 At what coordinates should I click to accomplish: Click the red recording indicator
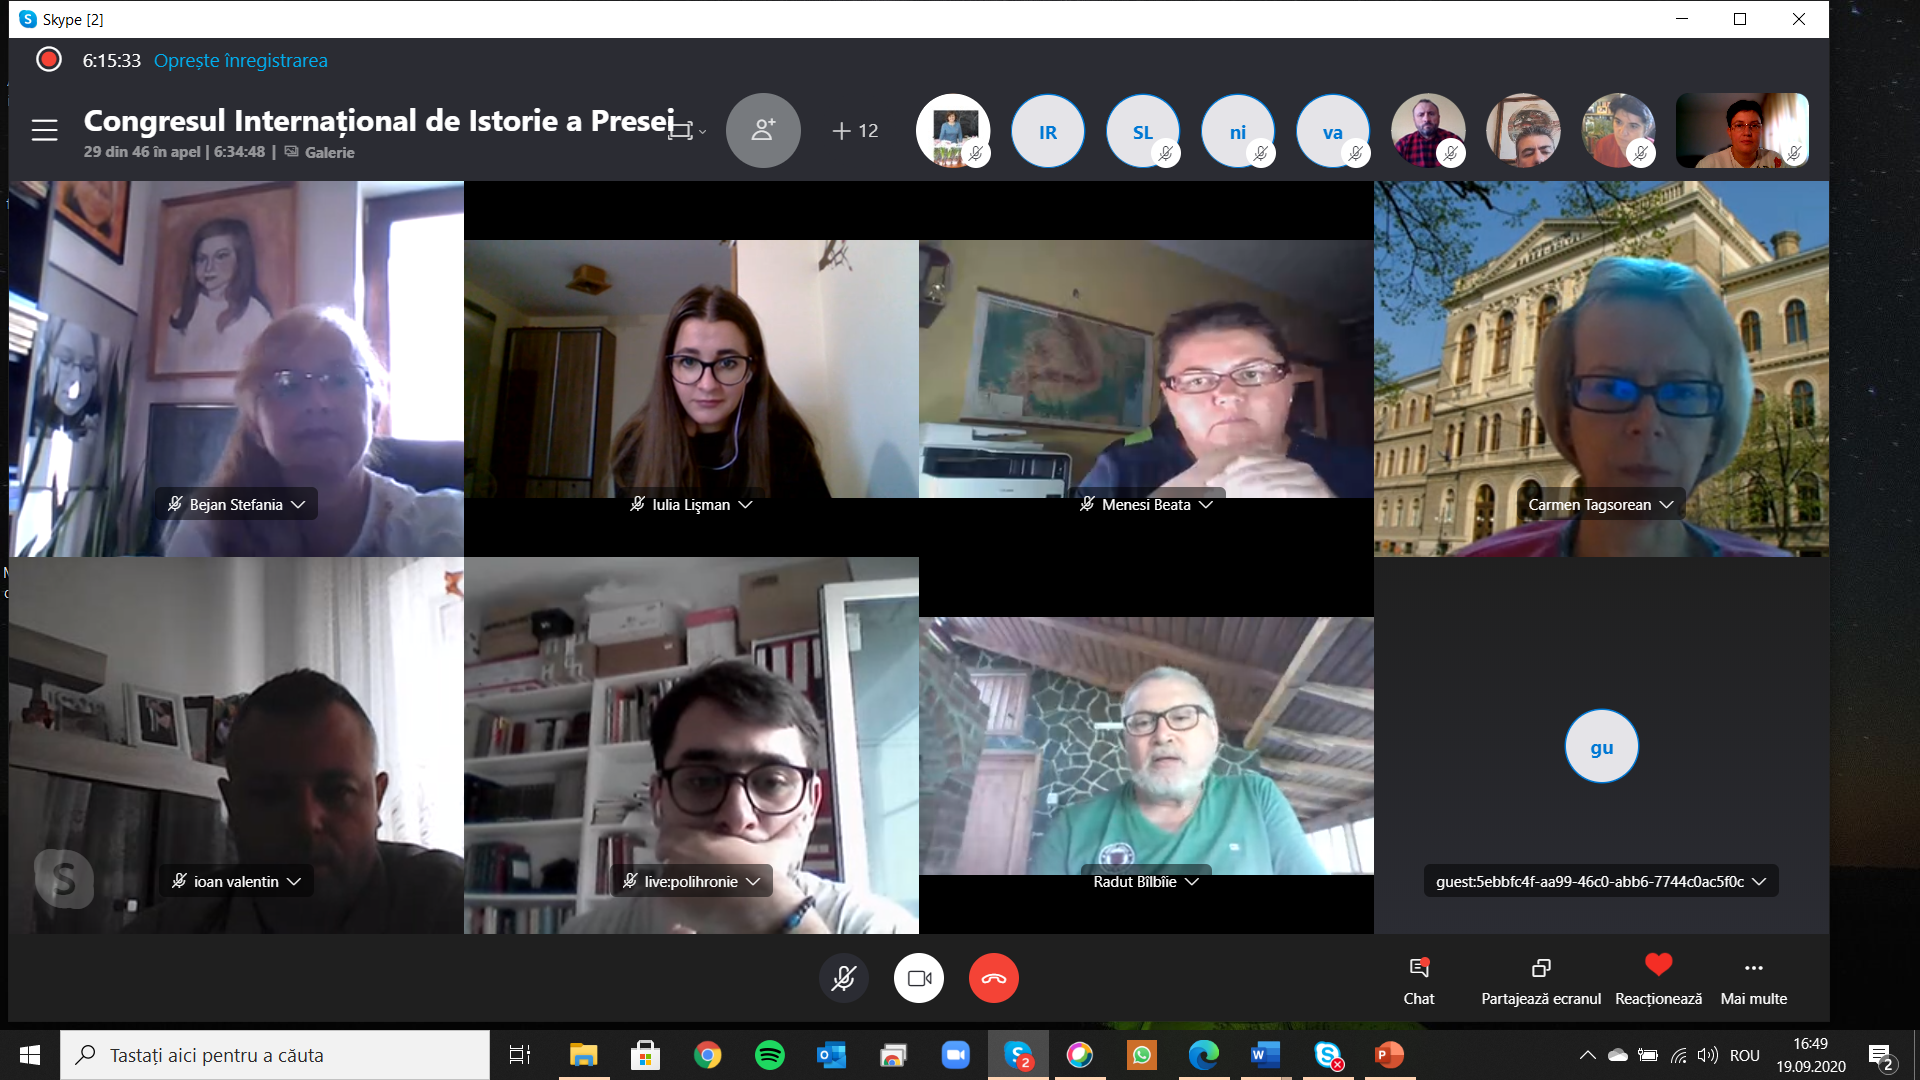tap(48, 60)
